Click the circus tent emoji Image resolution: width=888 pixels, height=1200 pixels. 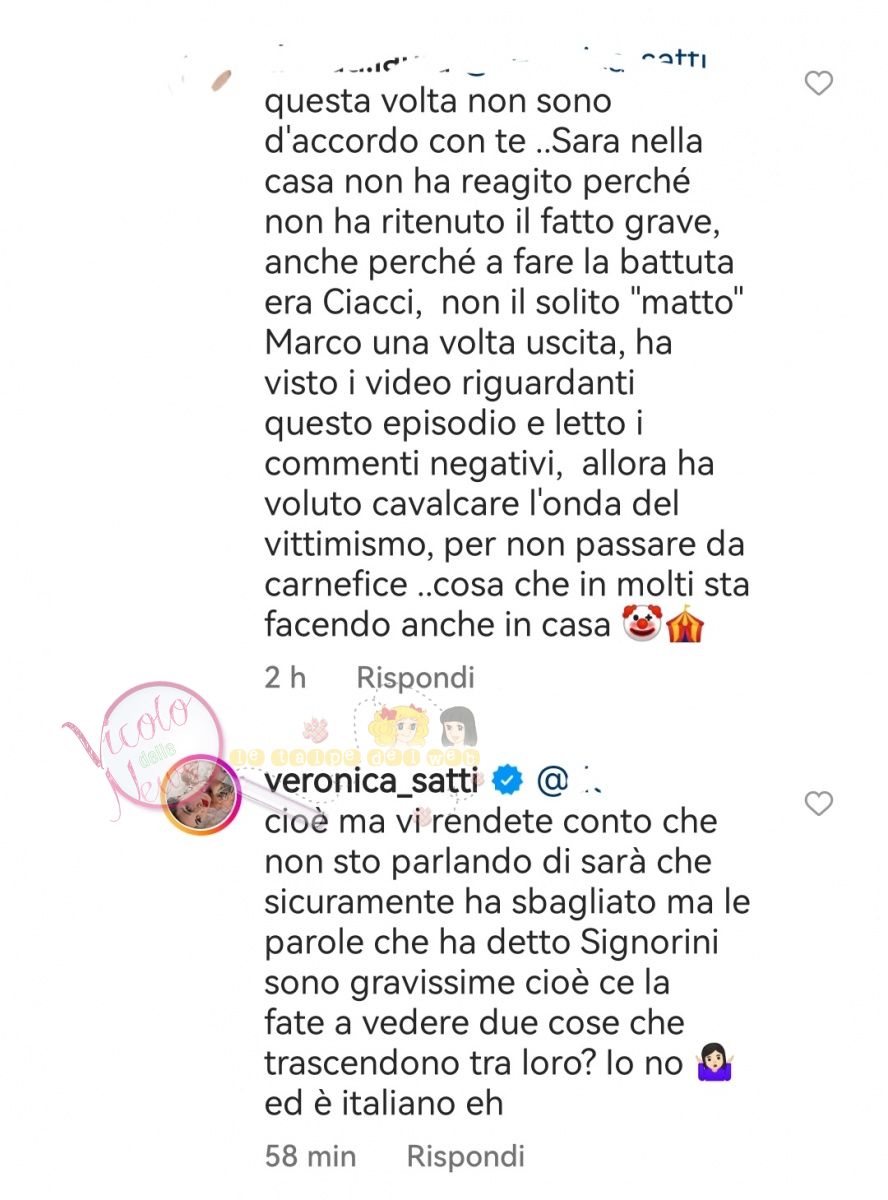tap(686, 623)
